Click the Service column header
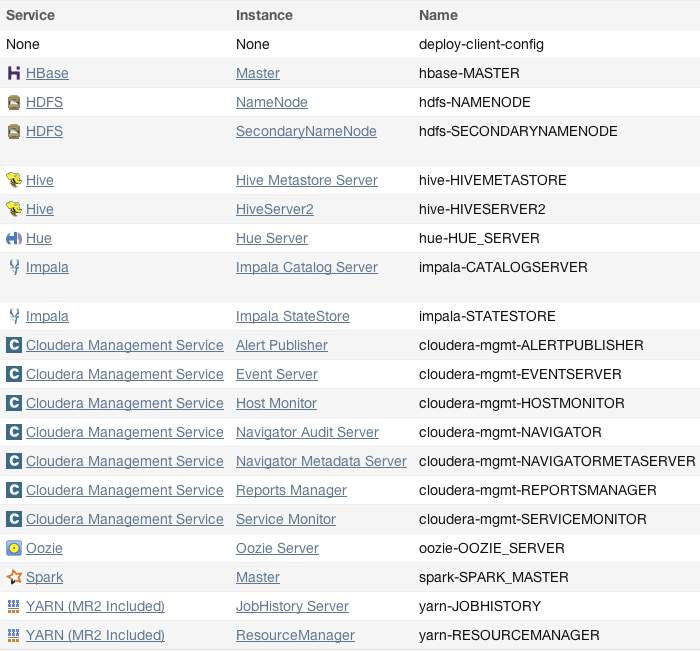 coord(31,15)
